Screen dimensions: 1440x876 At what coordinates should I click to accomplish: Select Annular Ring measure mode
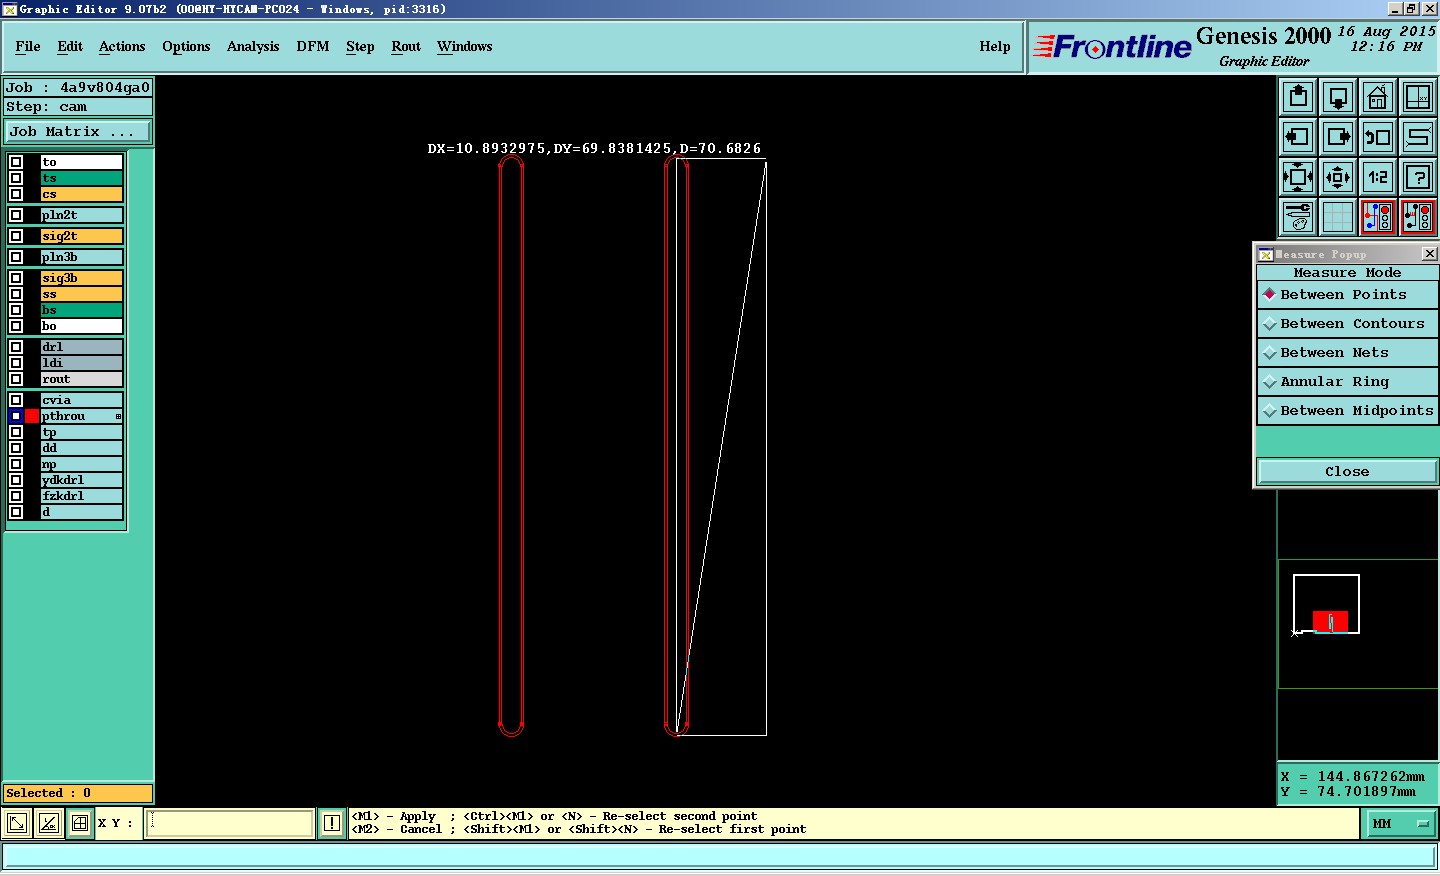point(1347,382)
